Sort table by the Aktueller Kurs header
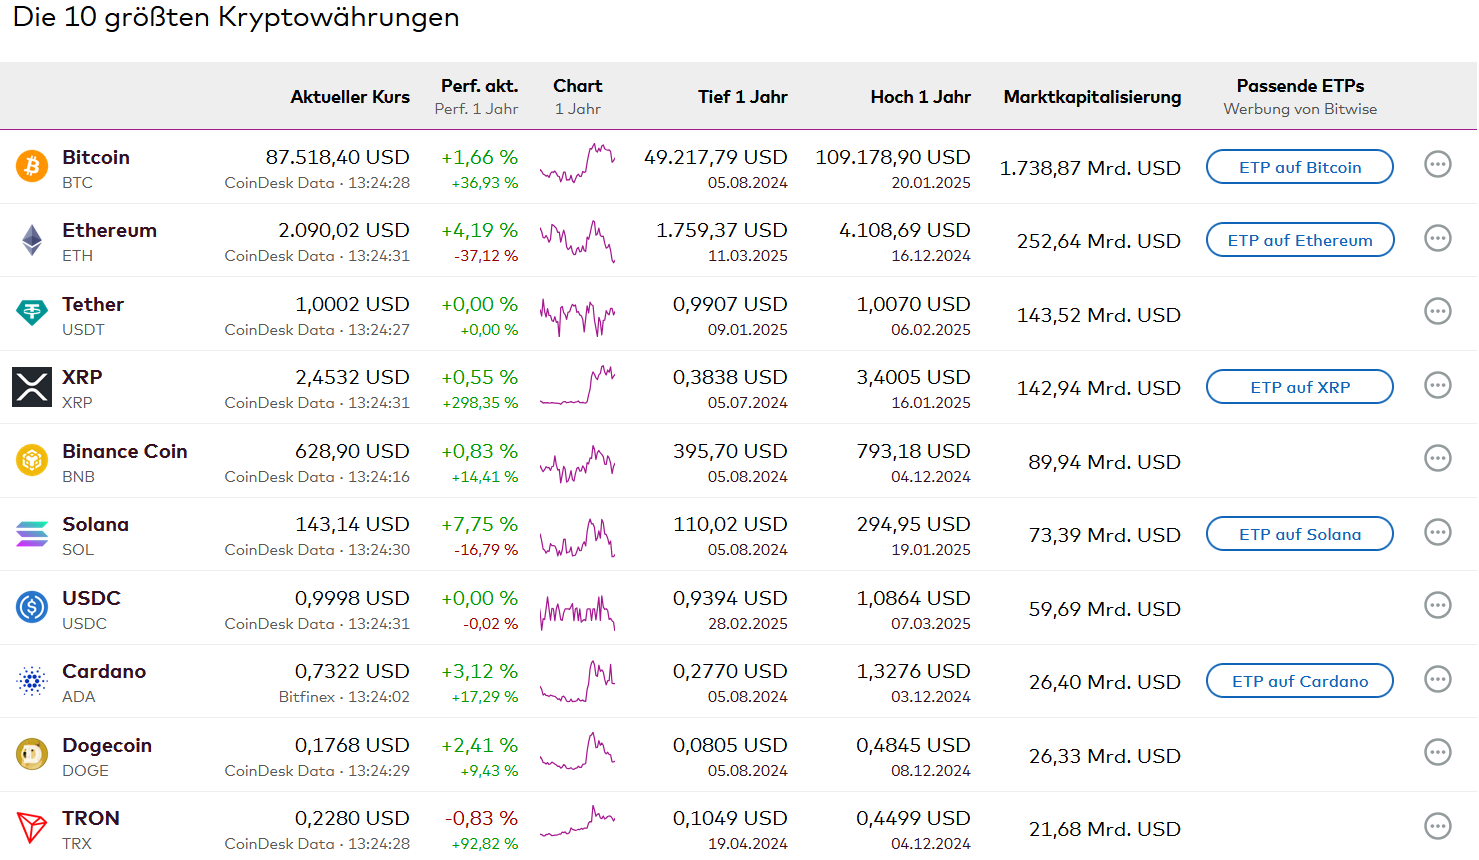 click(350, 96)
